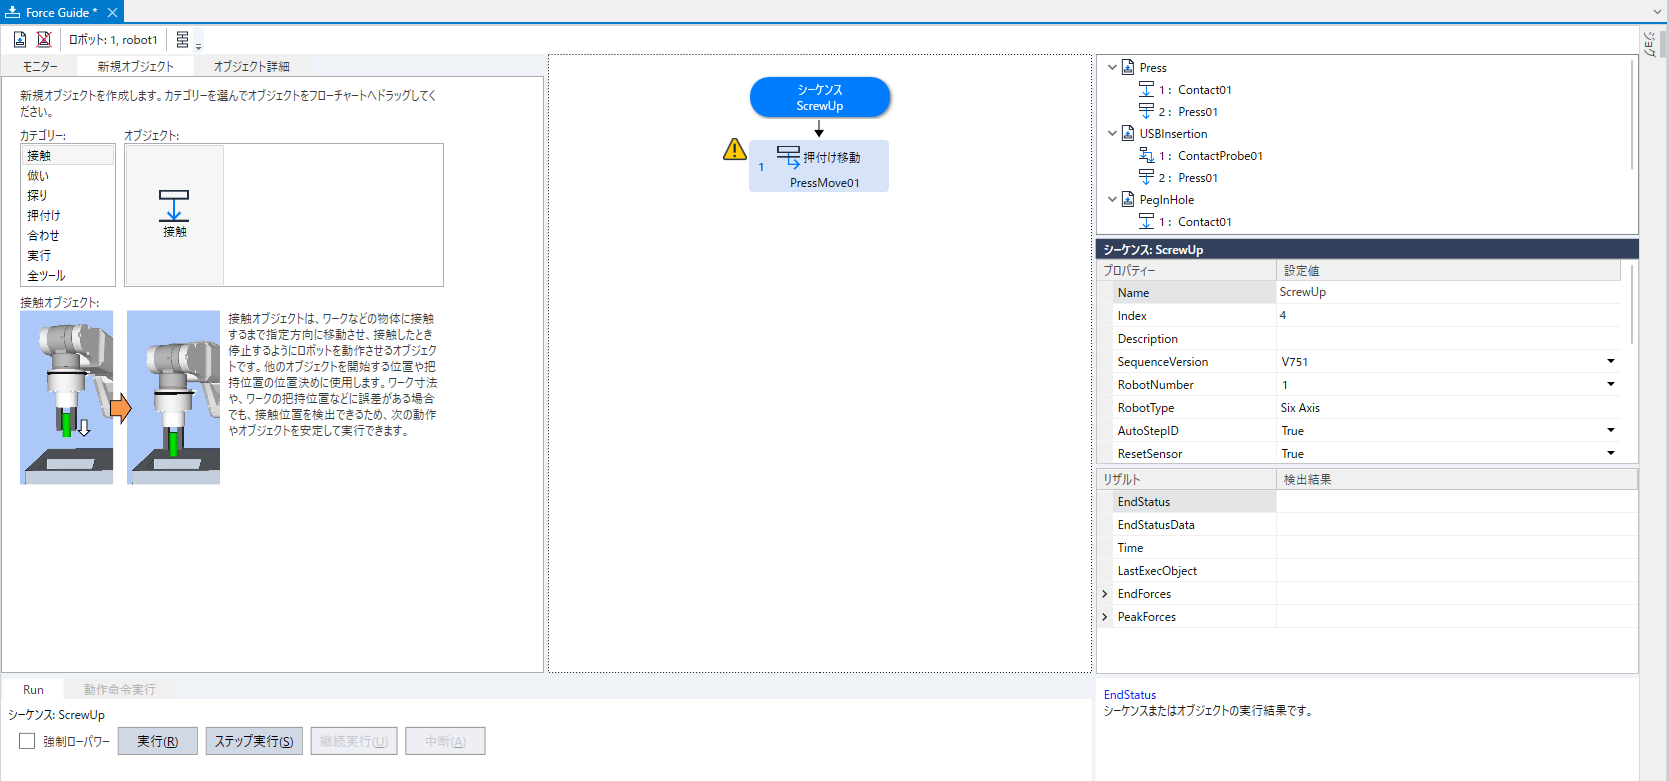Click the delete sequence icon with red X
Screen dimensions: 1669x781
click(44, 40)
